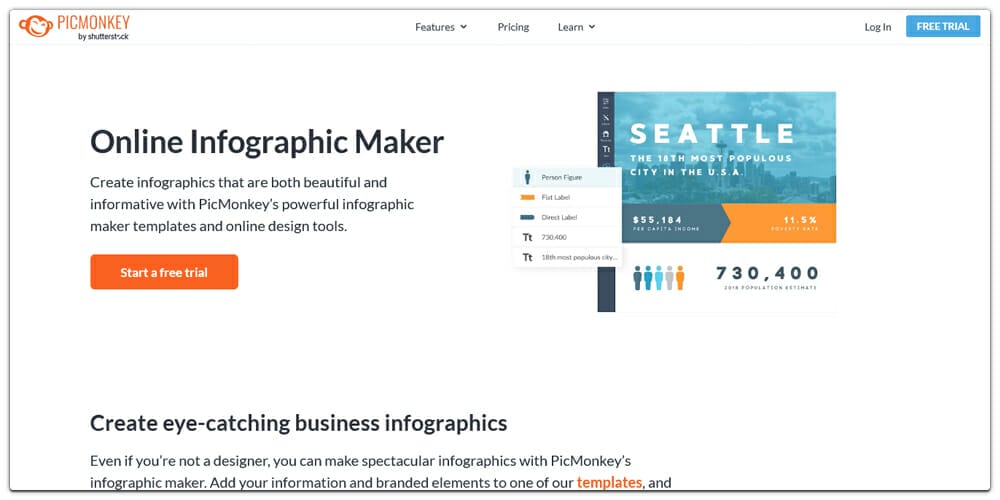
Task: Click the orange Start a free trial button
Action: click(x=164, y=272)
